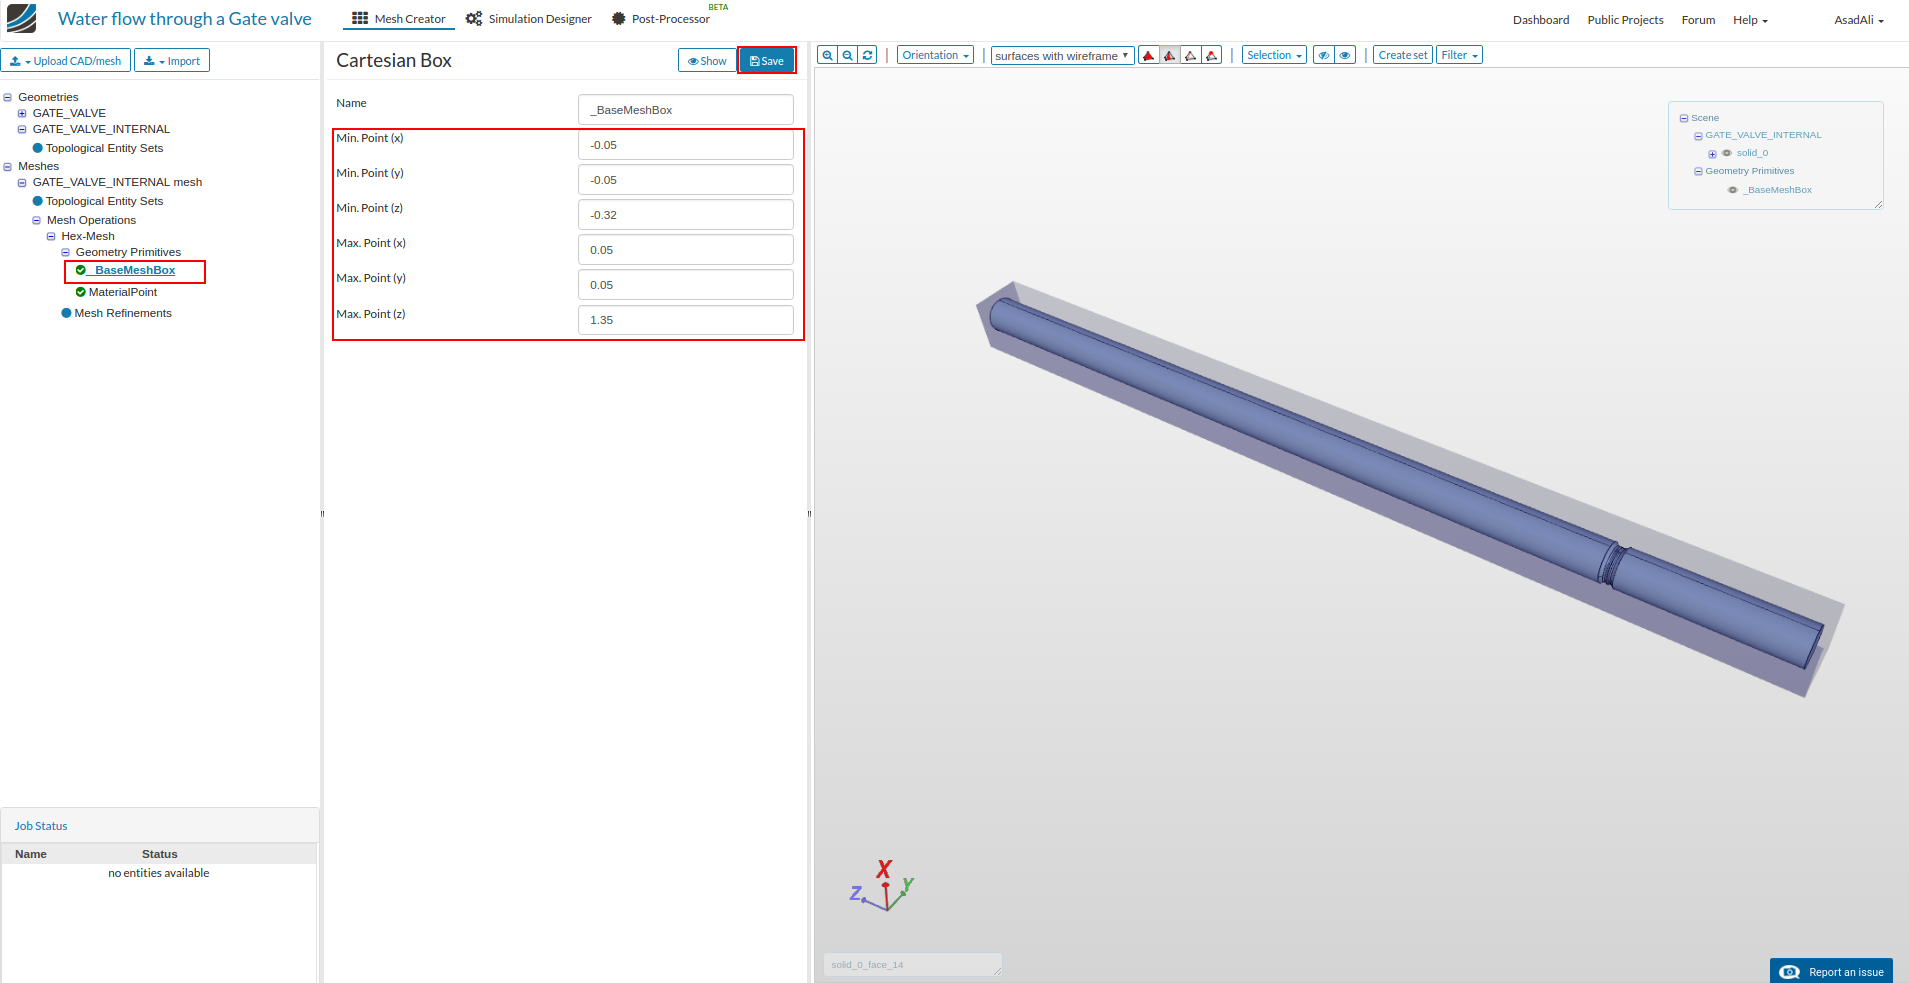Expand solid_0 in the scene tree
This screenshot has width=1909, height=983.
click(1712, 154)
